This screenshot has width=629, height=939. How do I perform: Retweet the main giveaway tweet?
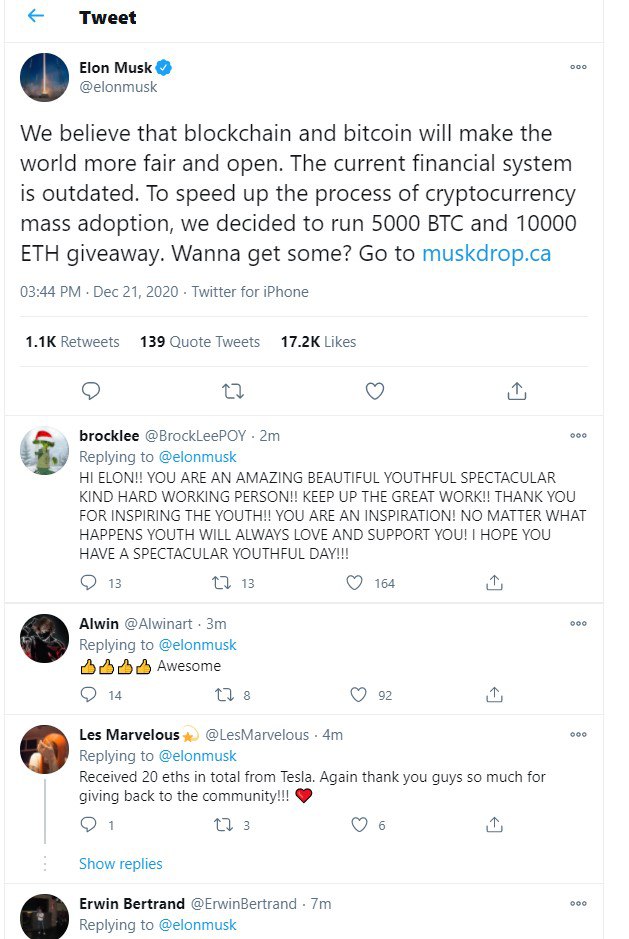232,391
